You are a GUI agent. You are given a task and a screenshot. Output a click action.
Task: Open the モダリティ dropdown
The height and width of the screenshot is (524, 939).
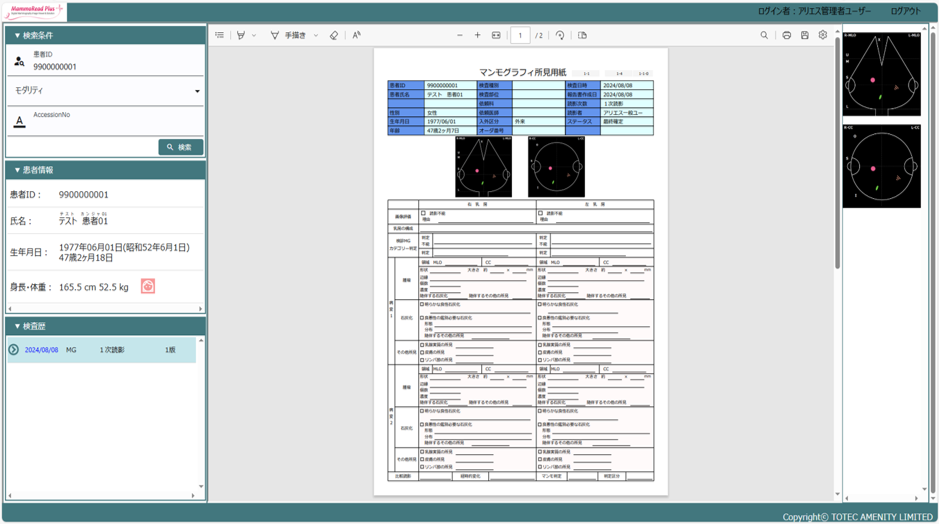(105, 90)
